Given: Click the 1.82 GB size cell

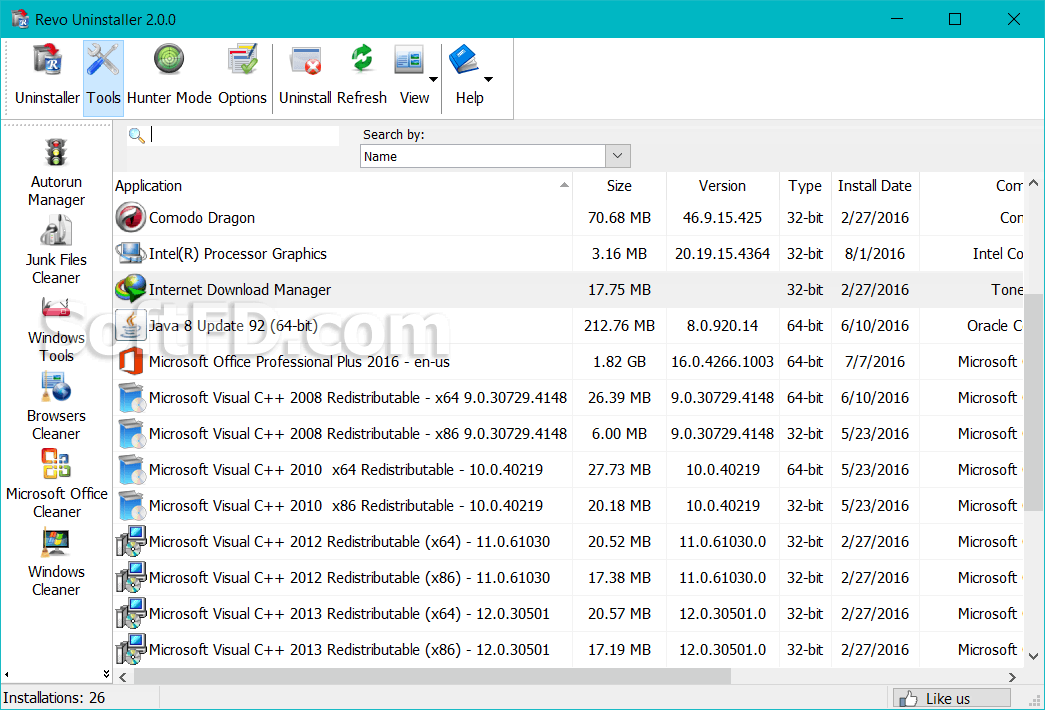Looking at the screenshot, I should coord(619,362).
